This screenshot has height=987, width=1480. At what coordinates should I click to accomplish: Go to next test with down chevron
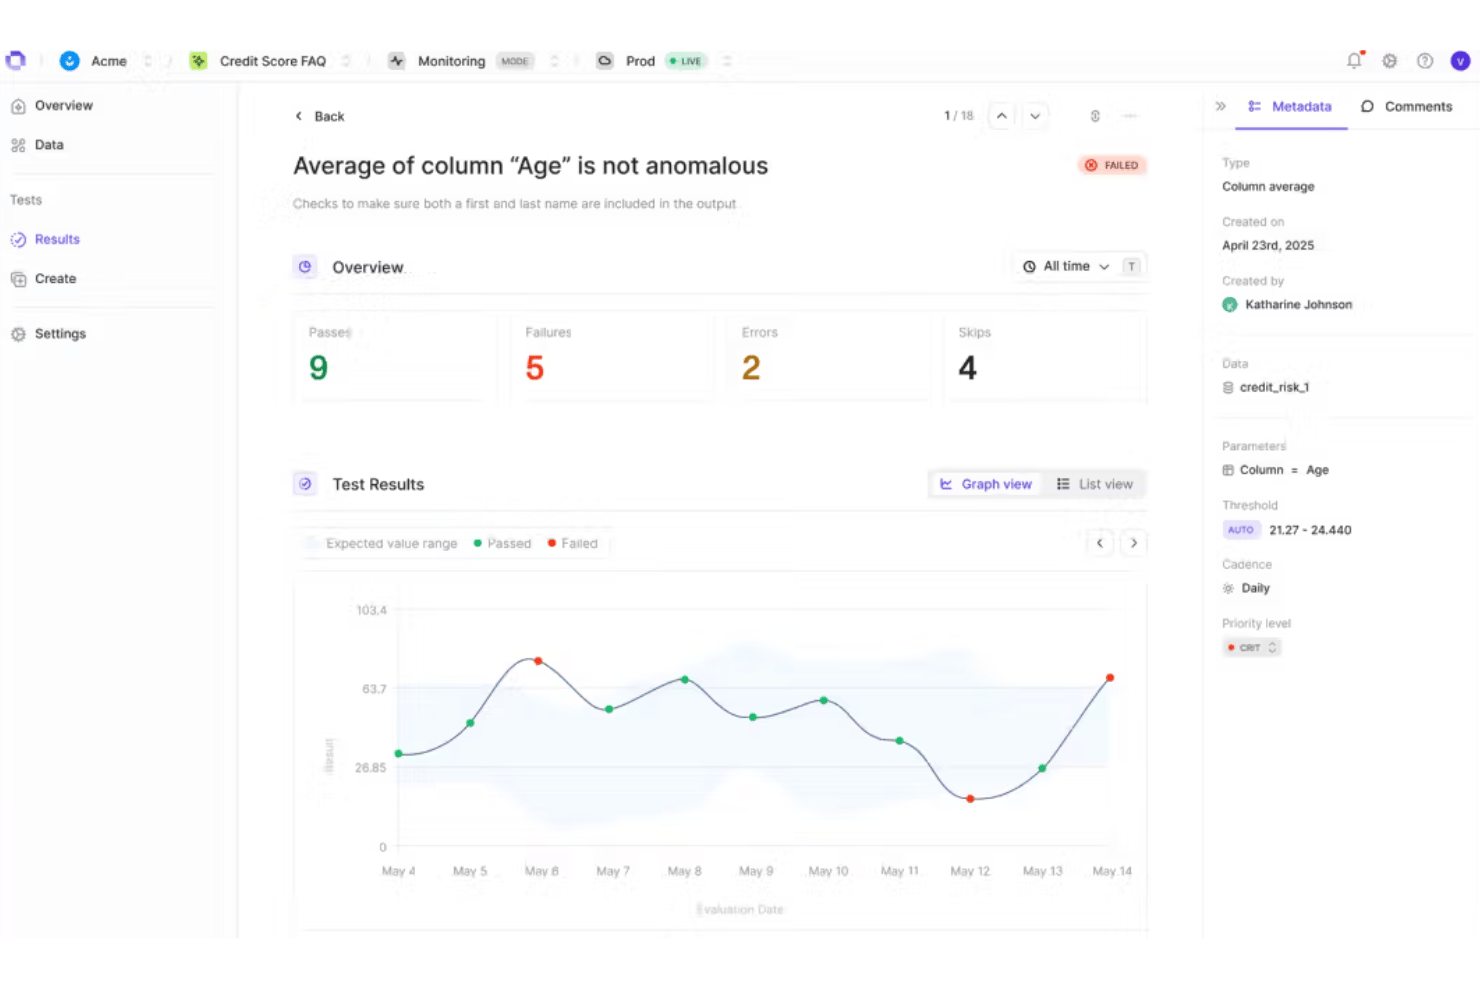[1035, 116]
